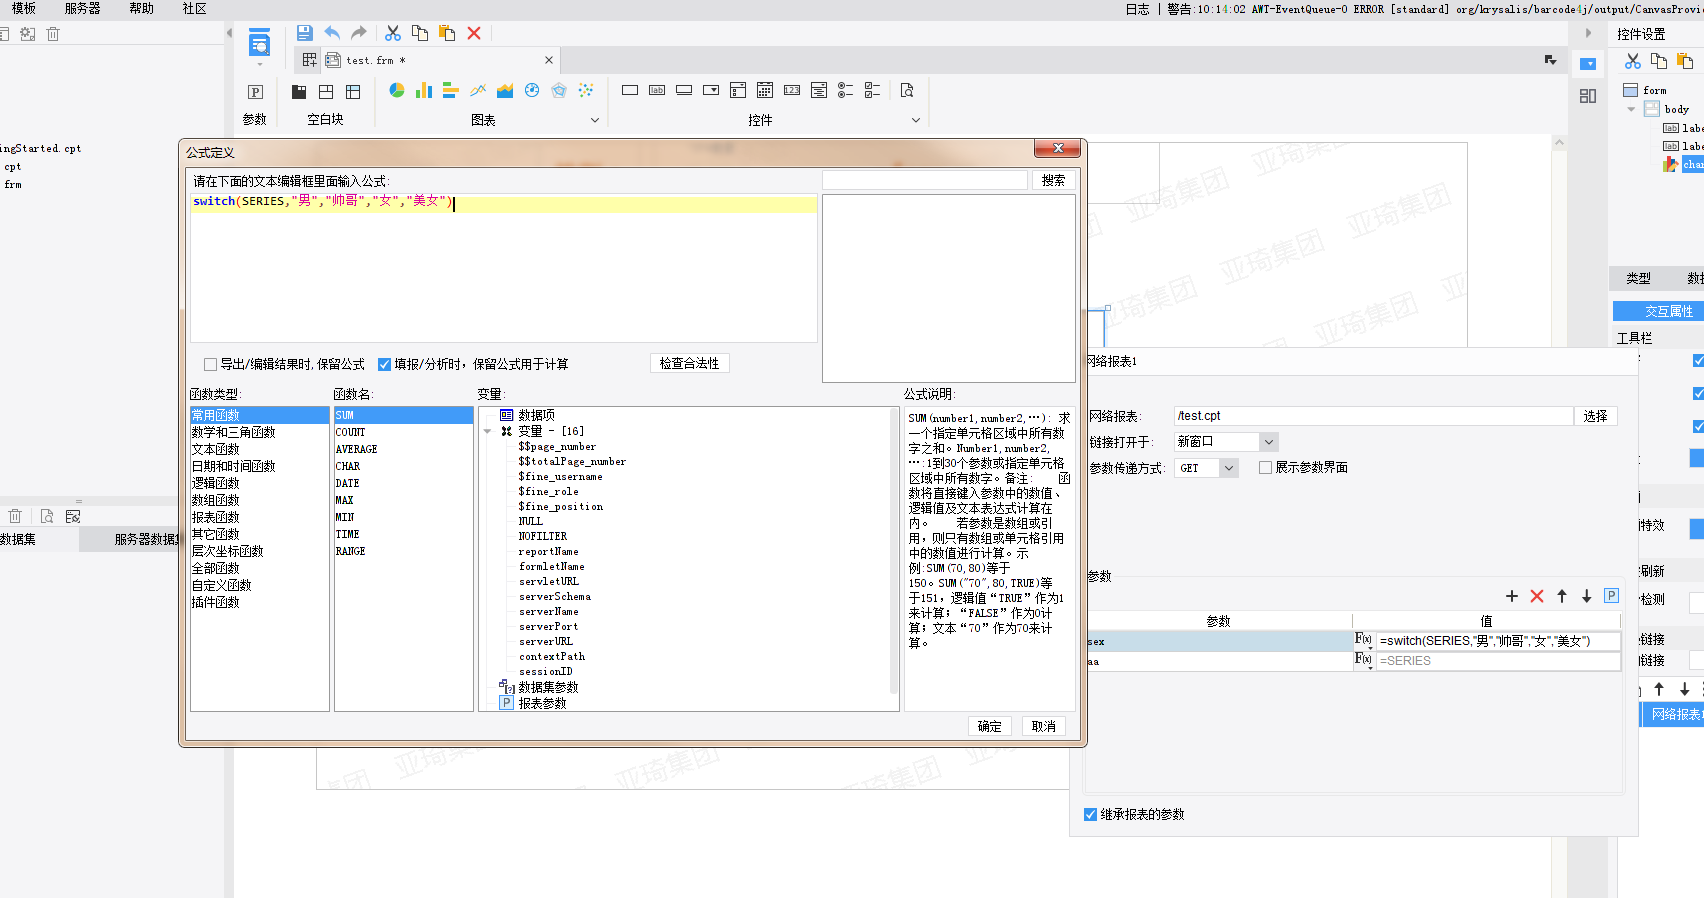The image size is (1704, 898).
Task: Add the radio button group widget
Action: click(846, 90)
